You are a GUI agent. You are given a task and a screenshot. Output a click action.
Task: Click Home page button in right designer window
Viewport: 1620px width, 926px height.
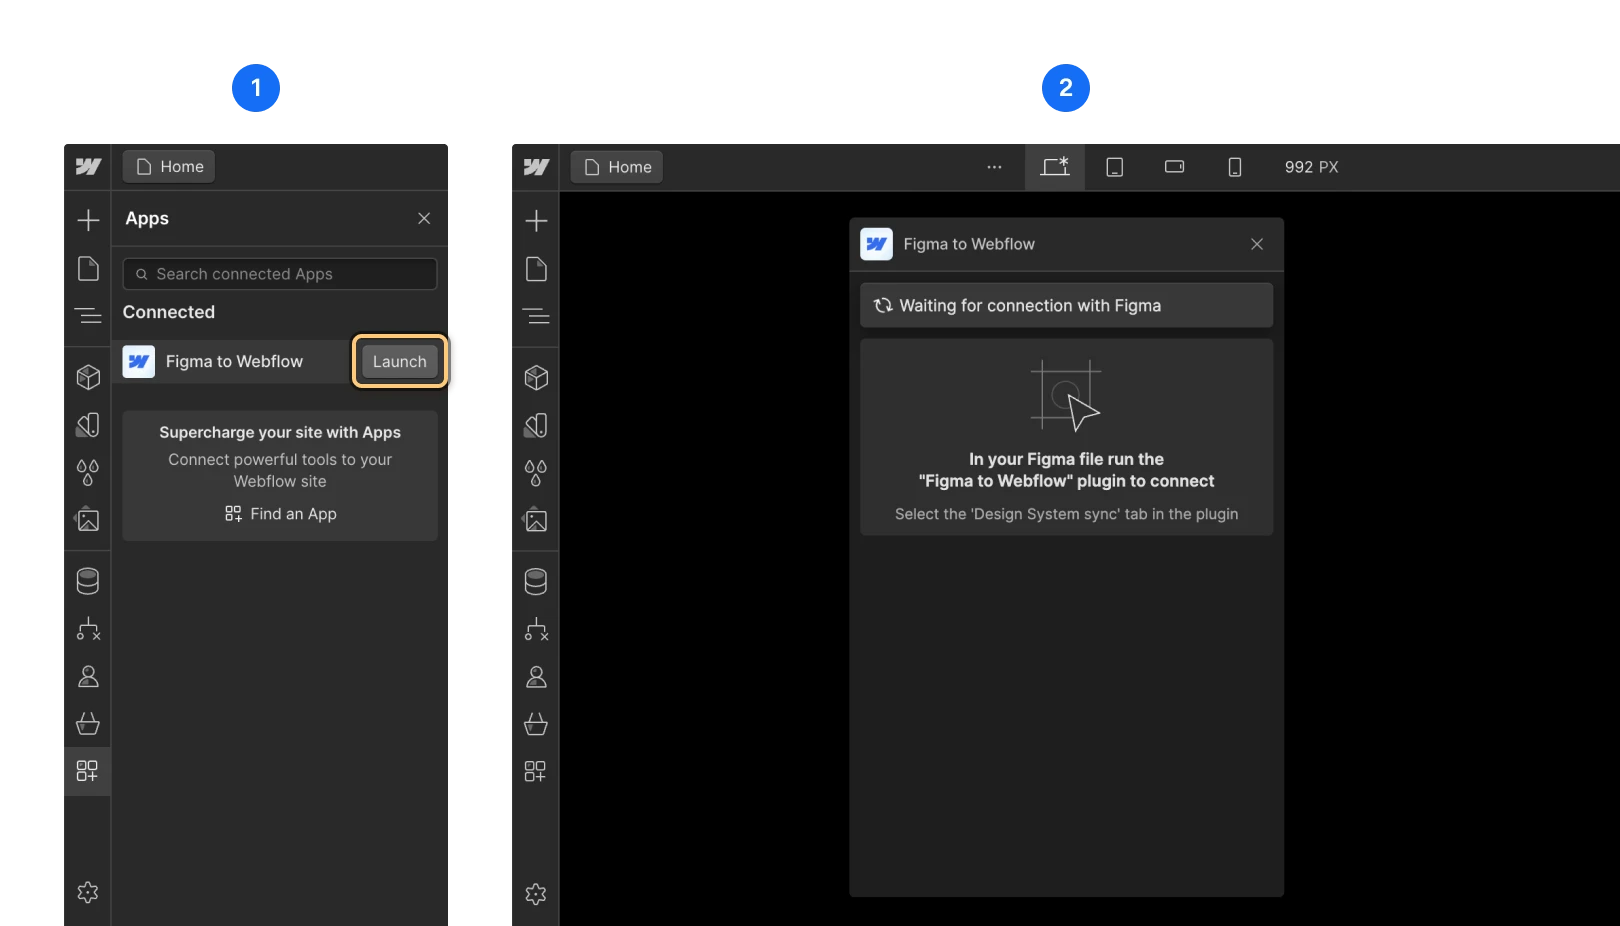coord(617,167)
